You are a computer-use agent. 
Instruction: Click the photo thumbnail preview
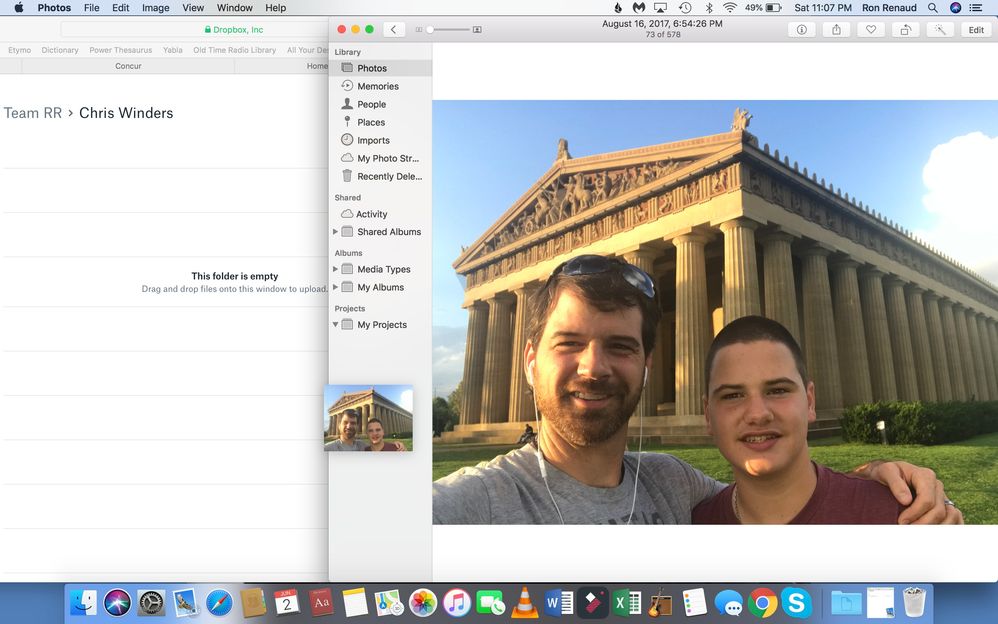(x=368, y=417)
